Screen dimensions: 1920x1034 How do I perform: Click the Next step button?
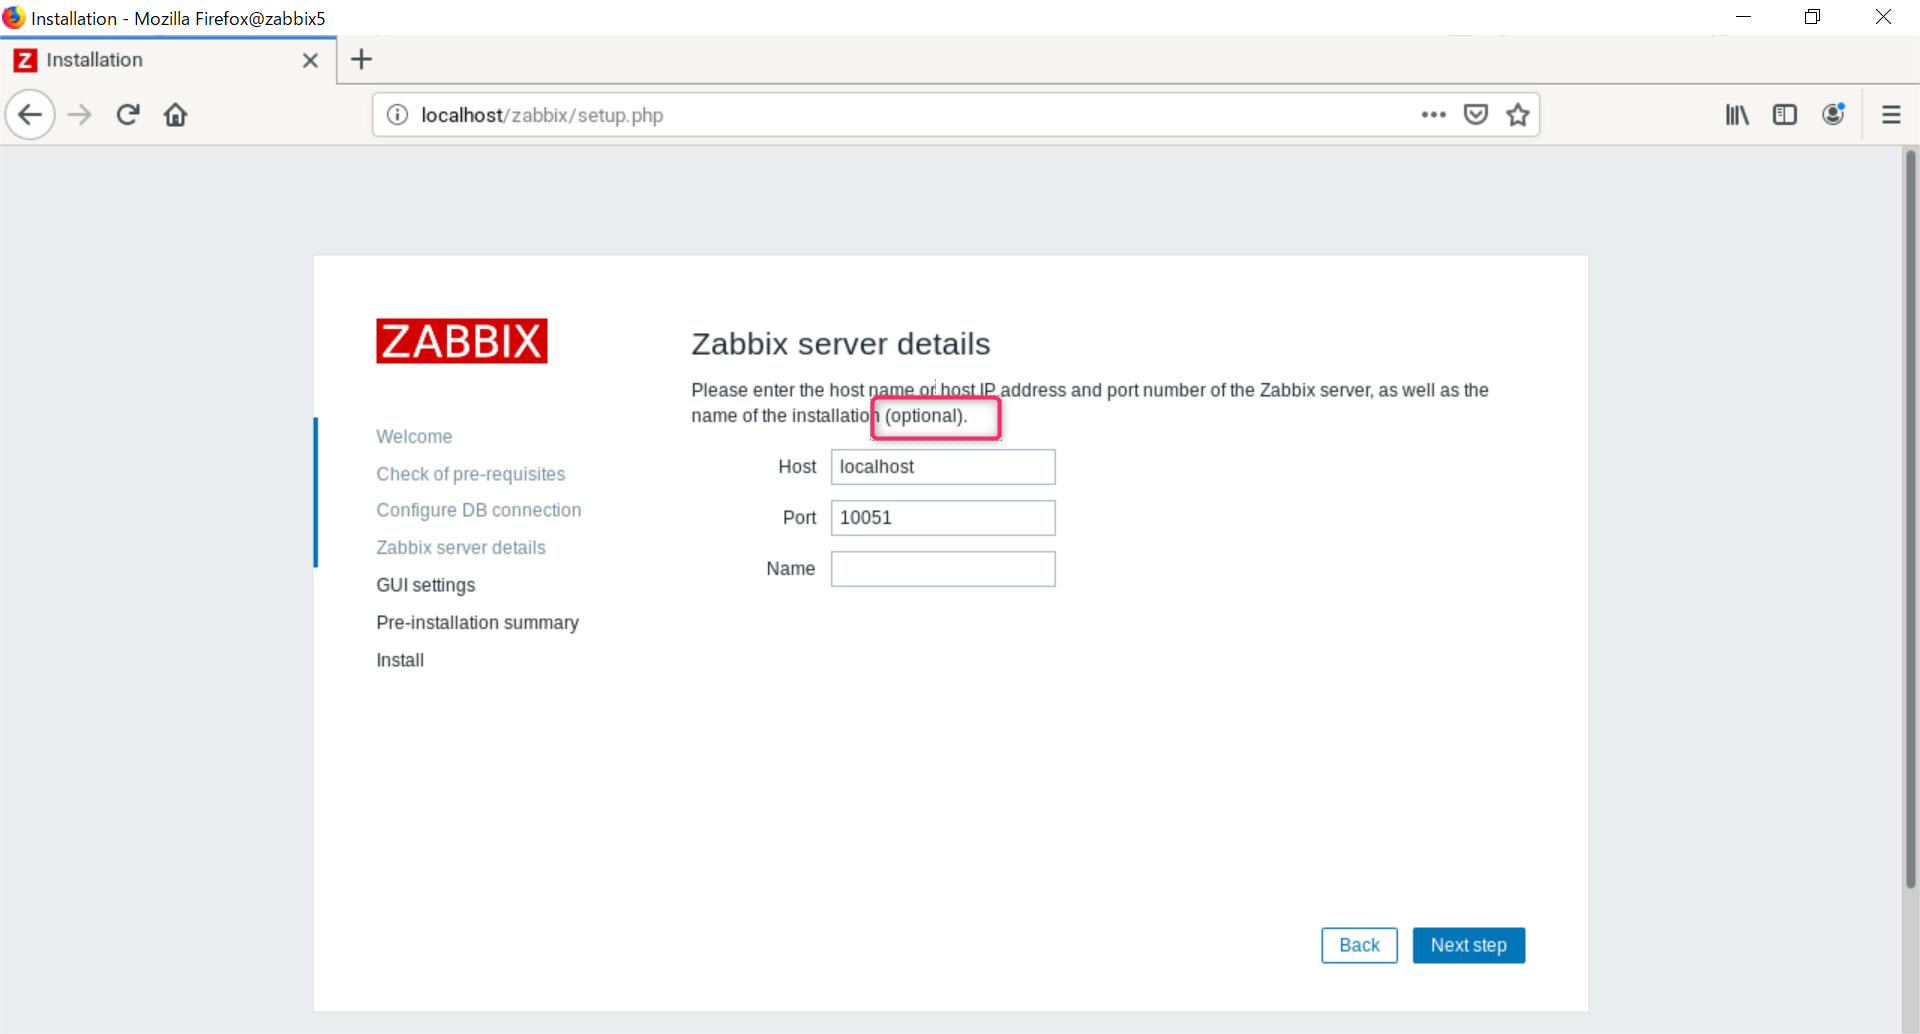click(1468, 945)
